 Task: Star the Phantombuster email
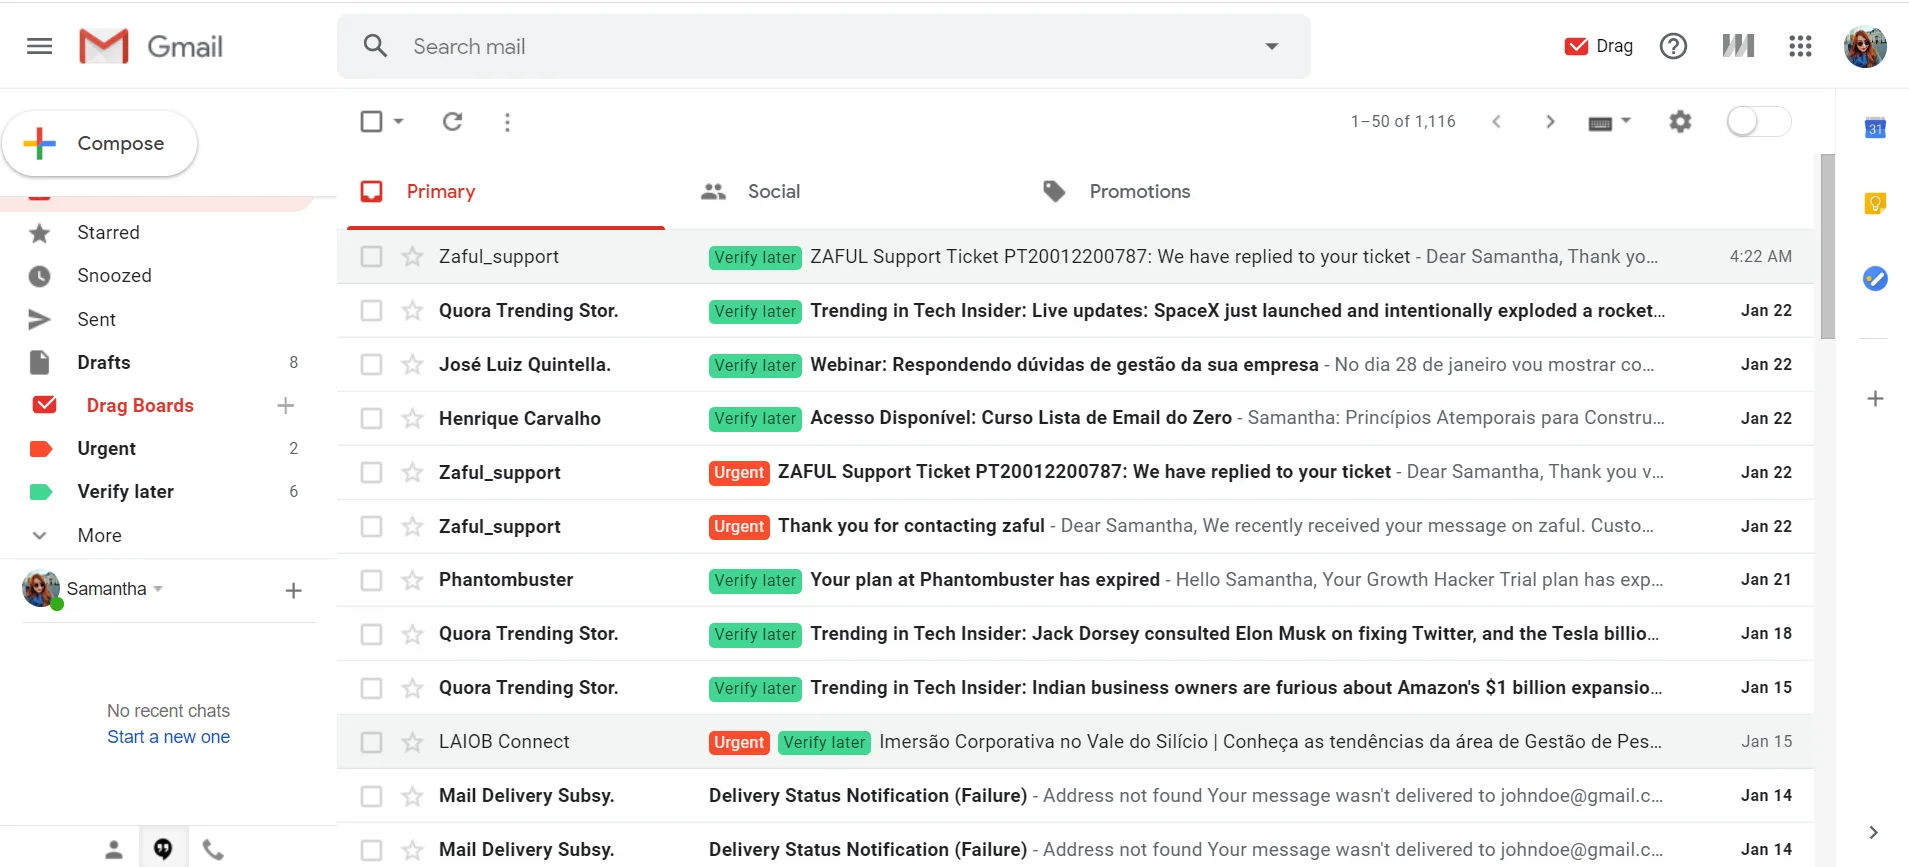pyautogui.click(x=412, y=580)
